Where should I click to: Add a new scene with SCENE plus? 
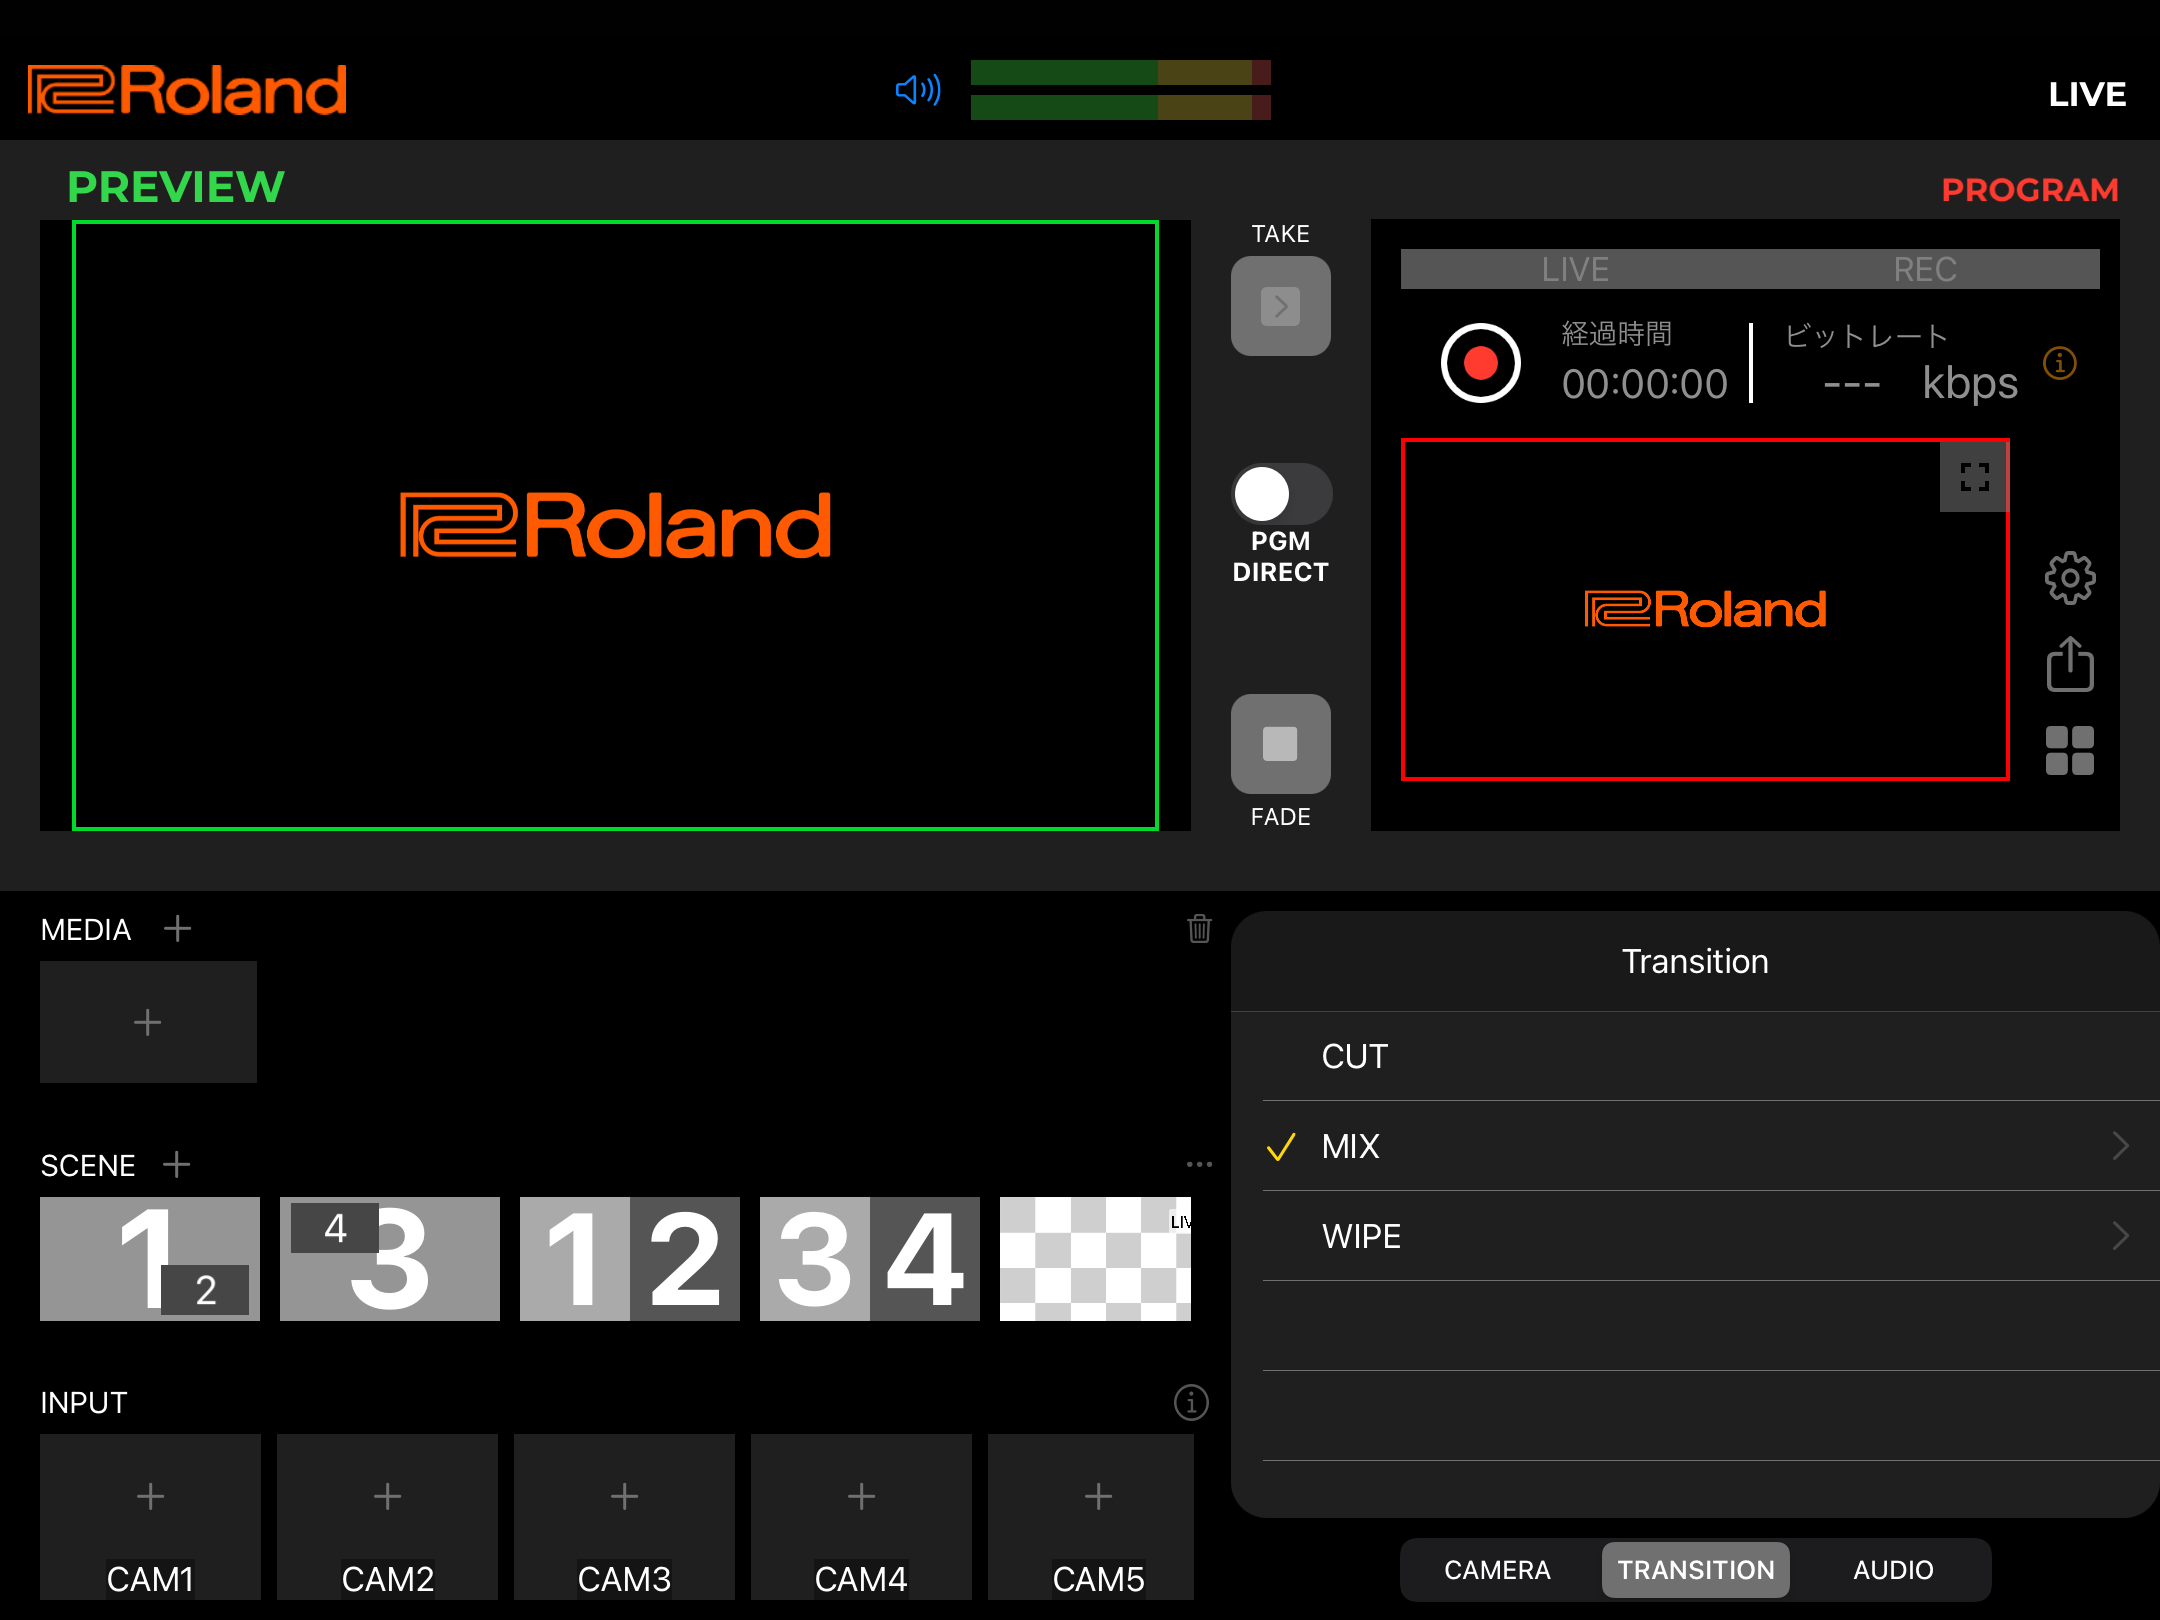pos(176,1165)
